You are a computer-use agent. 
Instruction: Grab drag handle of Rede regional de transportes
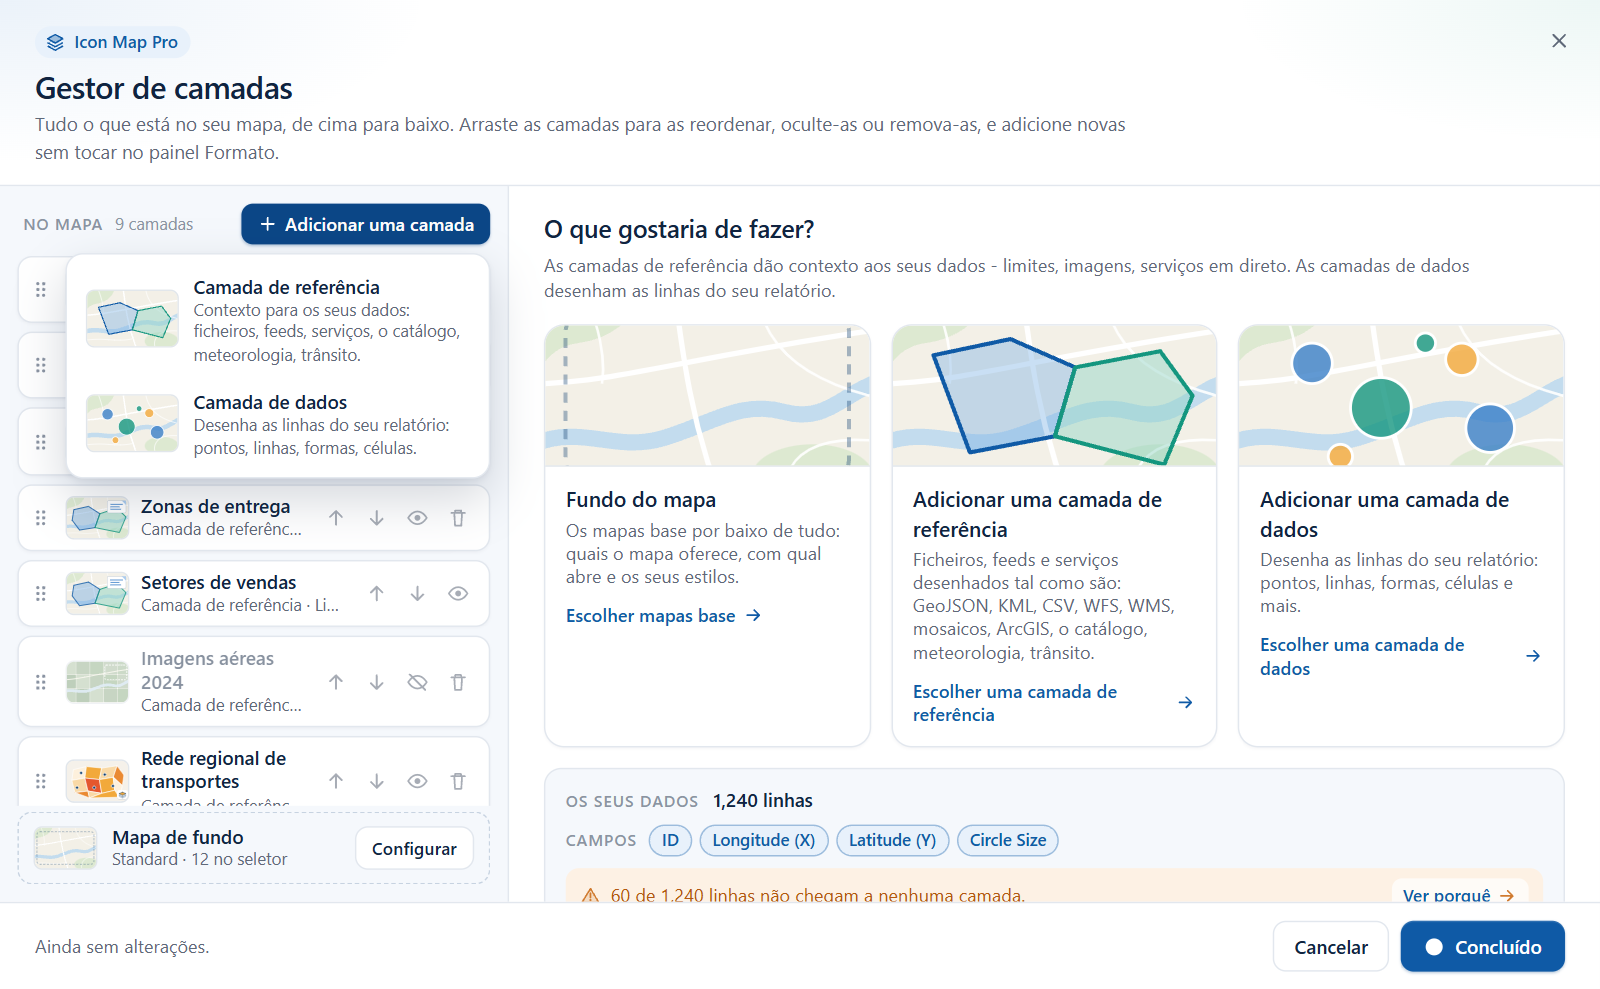(41, 781)
